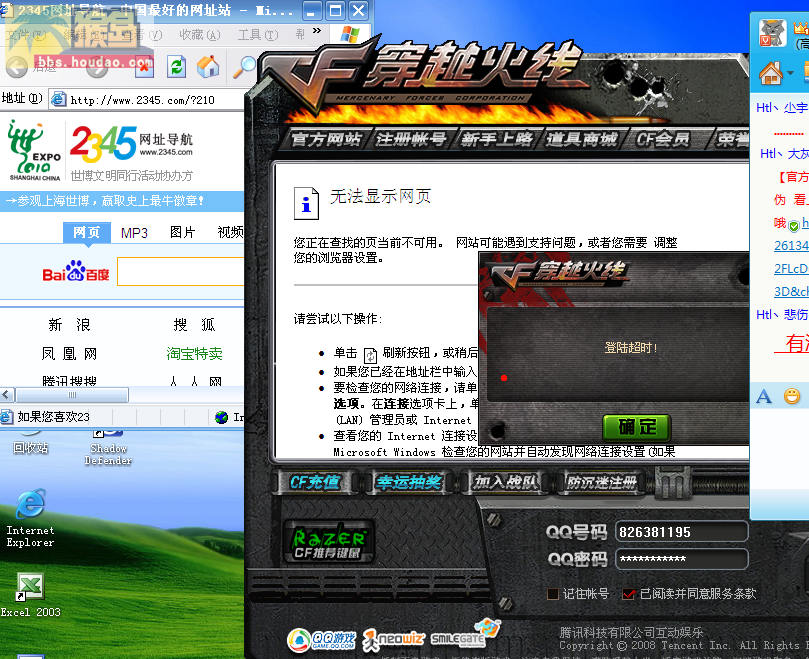Click the Windows flag logo in IE
This screenshot has width=809, height=659.
(x=350, y=35)
